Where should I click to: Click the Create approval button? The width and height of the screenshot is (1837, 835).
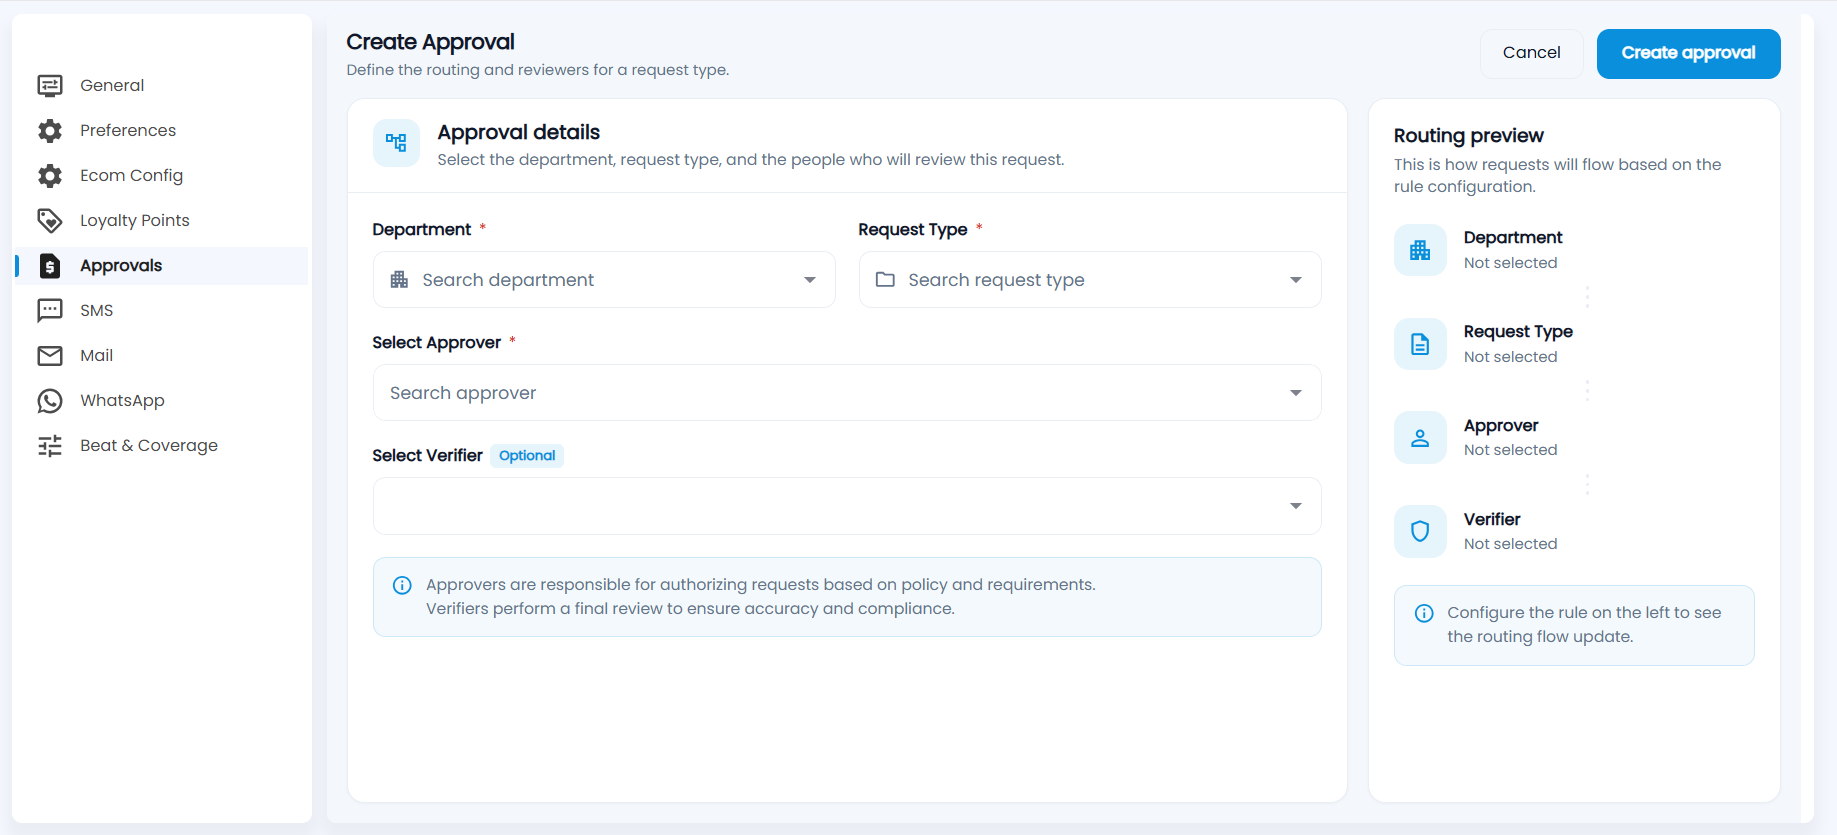[1688, 53]
